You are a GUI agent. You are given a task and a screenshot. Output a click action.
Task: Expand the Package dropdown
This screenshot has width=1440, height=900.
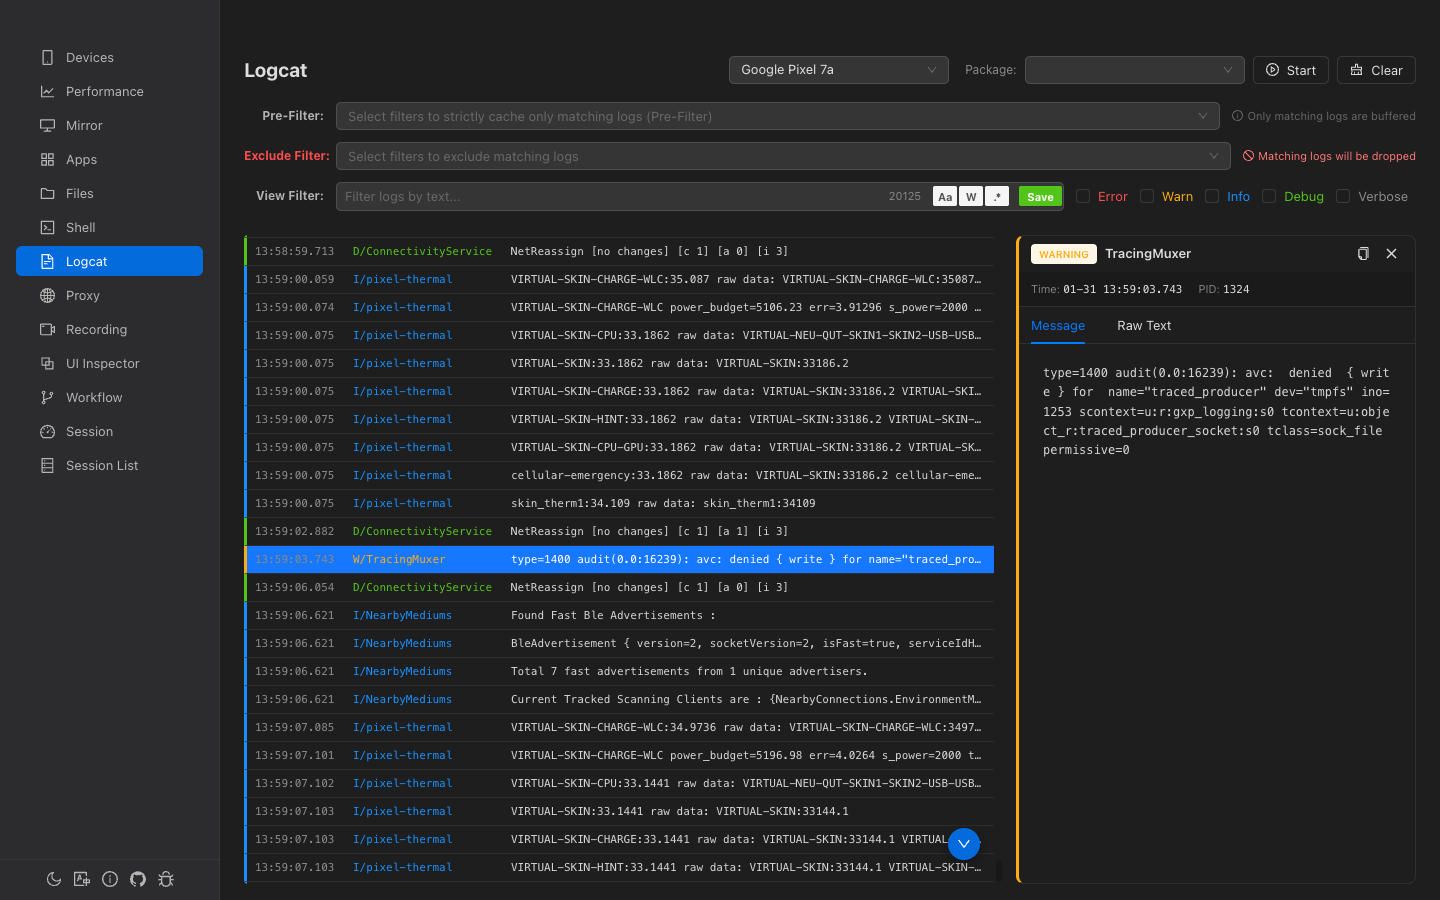pyautogui.click(x=1134, y=70)
